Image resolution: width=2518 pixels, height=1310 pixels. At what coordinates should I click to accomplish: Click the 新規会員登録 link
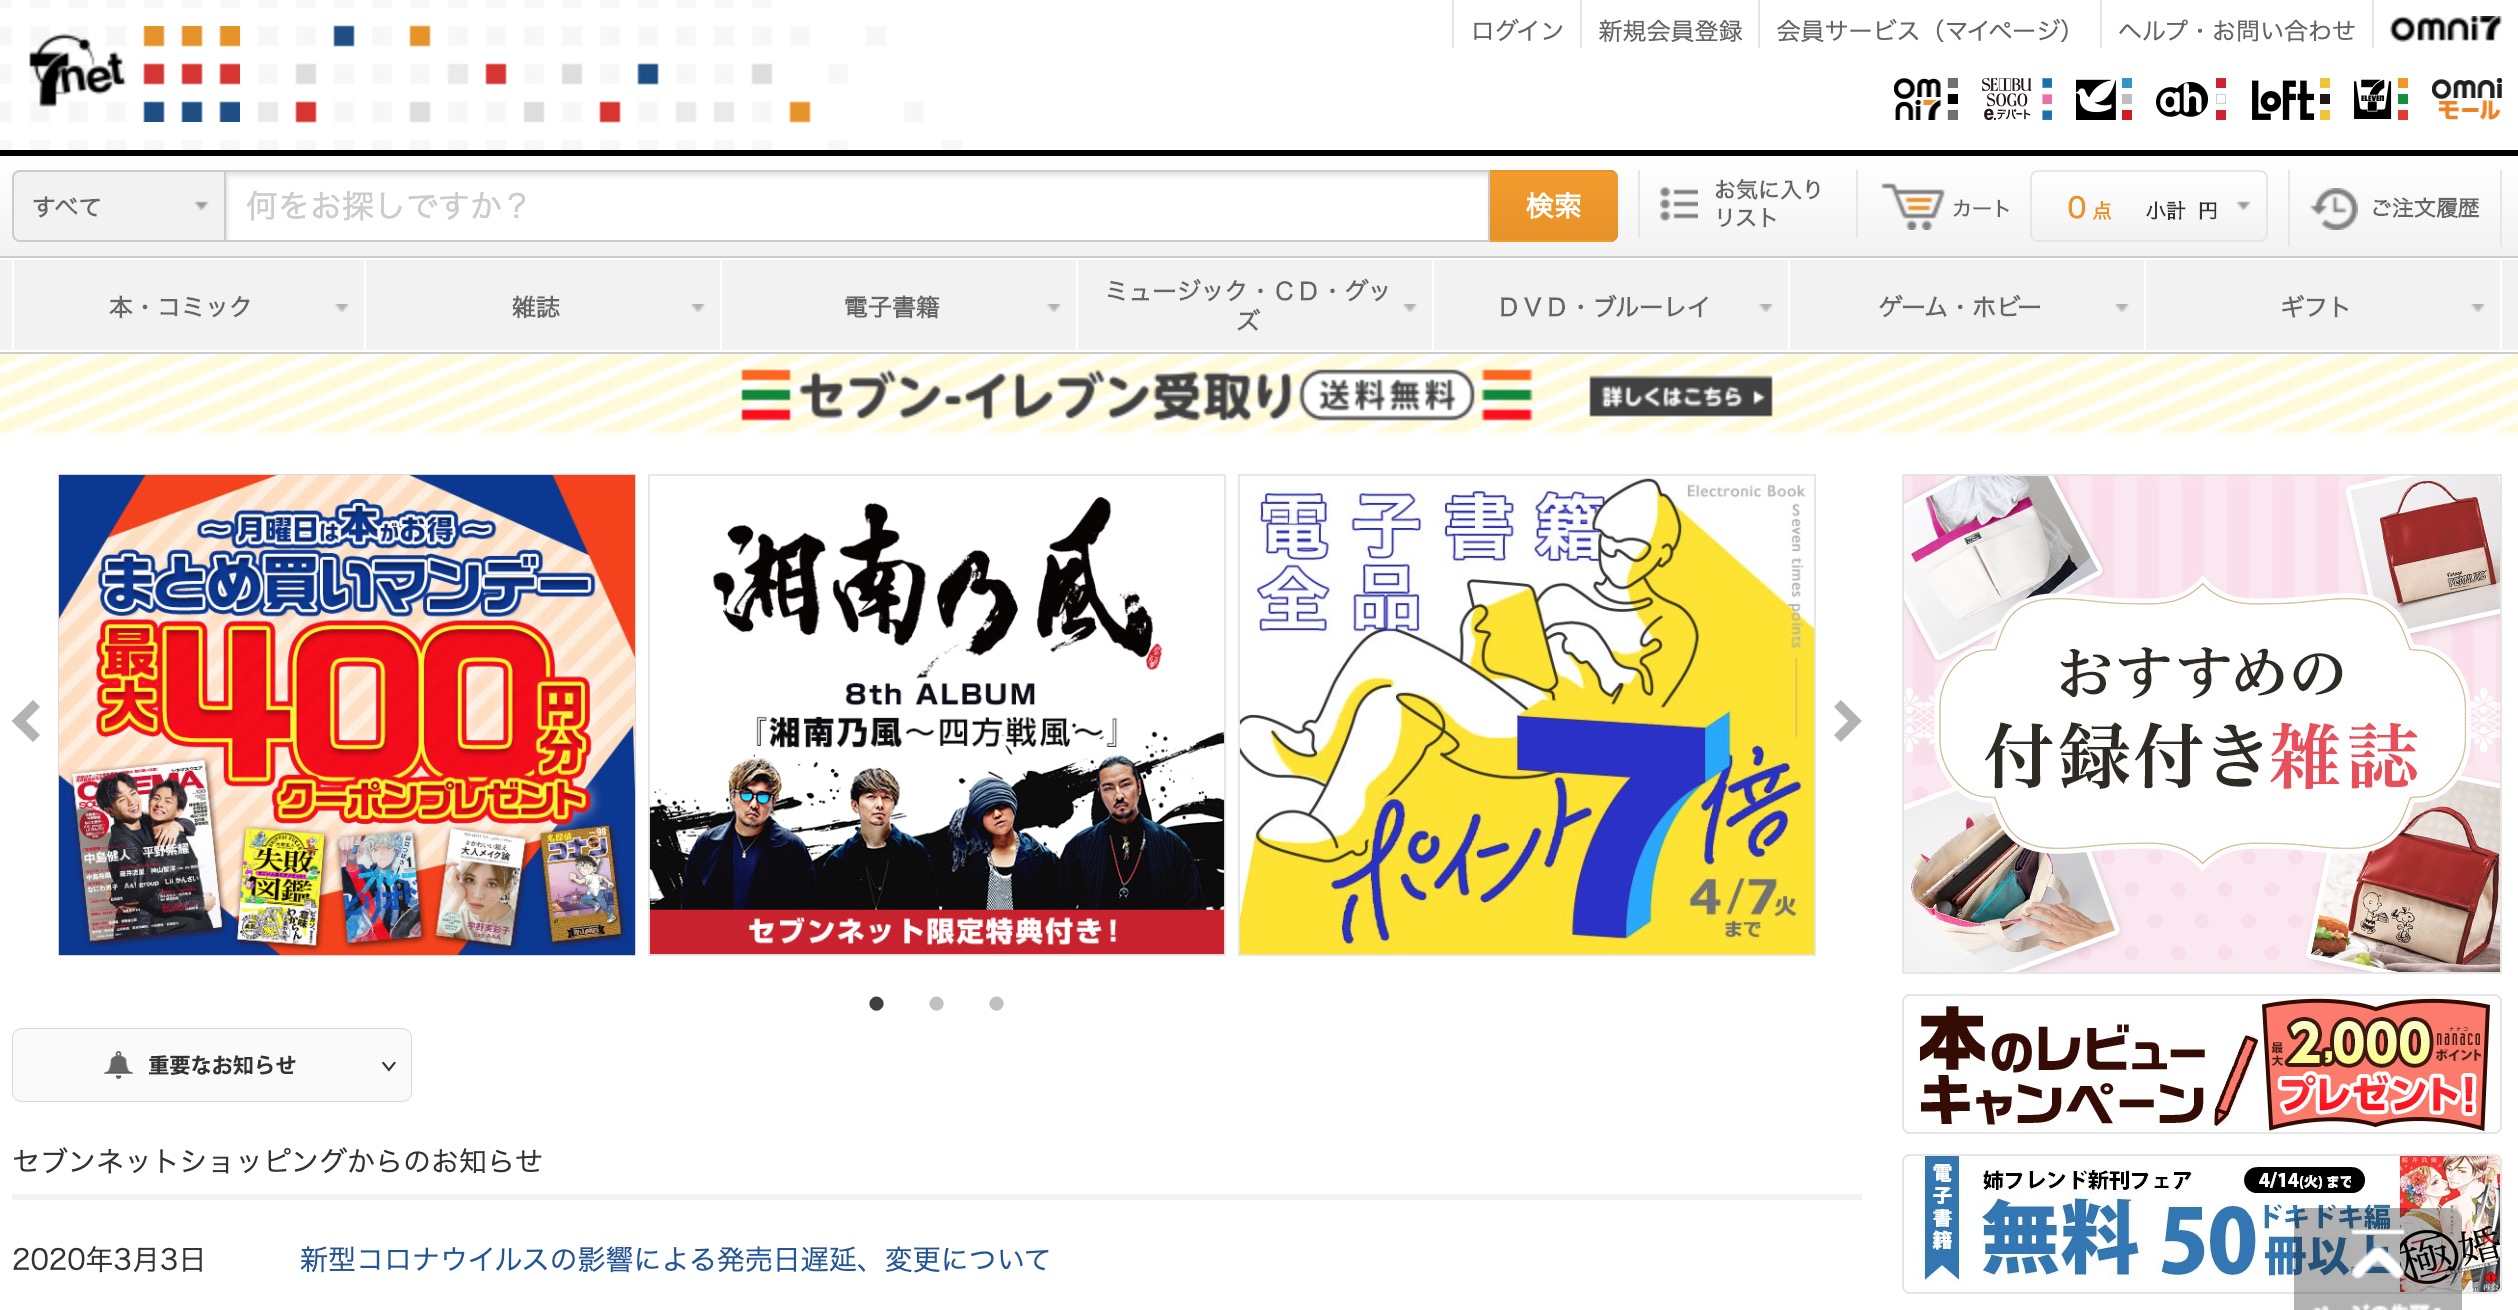pyautogui.click(x=1670, y=30)
